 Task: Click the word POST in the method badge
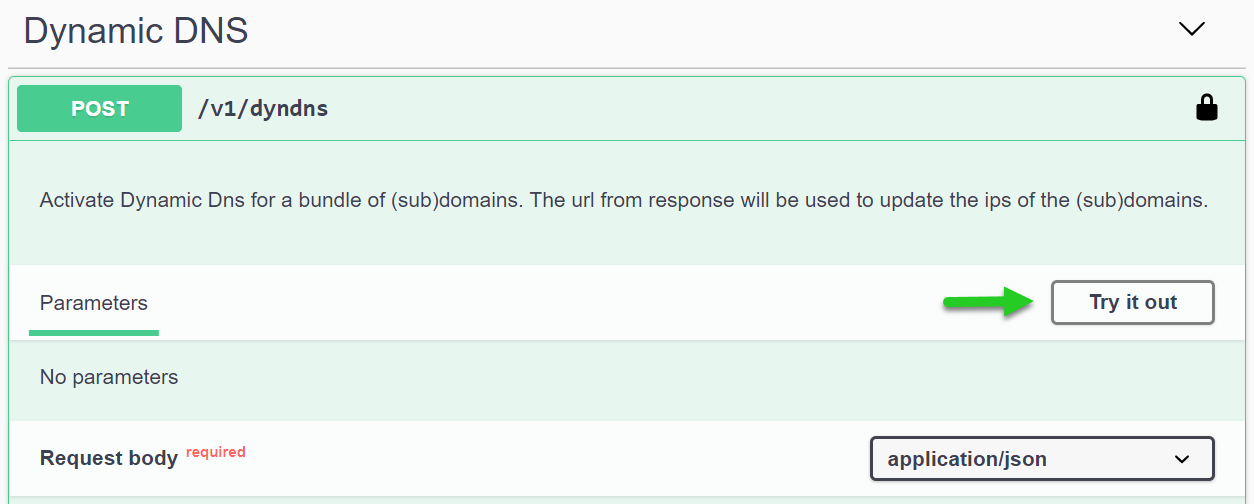99,109
